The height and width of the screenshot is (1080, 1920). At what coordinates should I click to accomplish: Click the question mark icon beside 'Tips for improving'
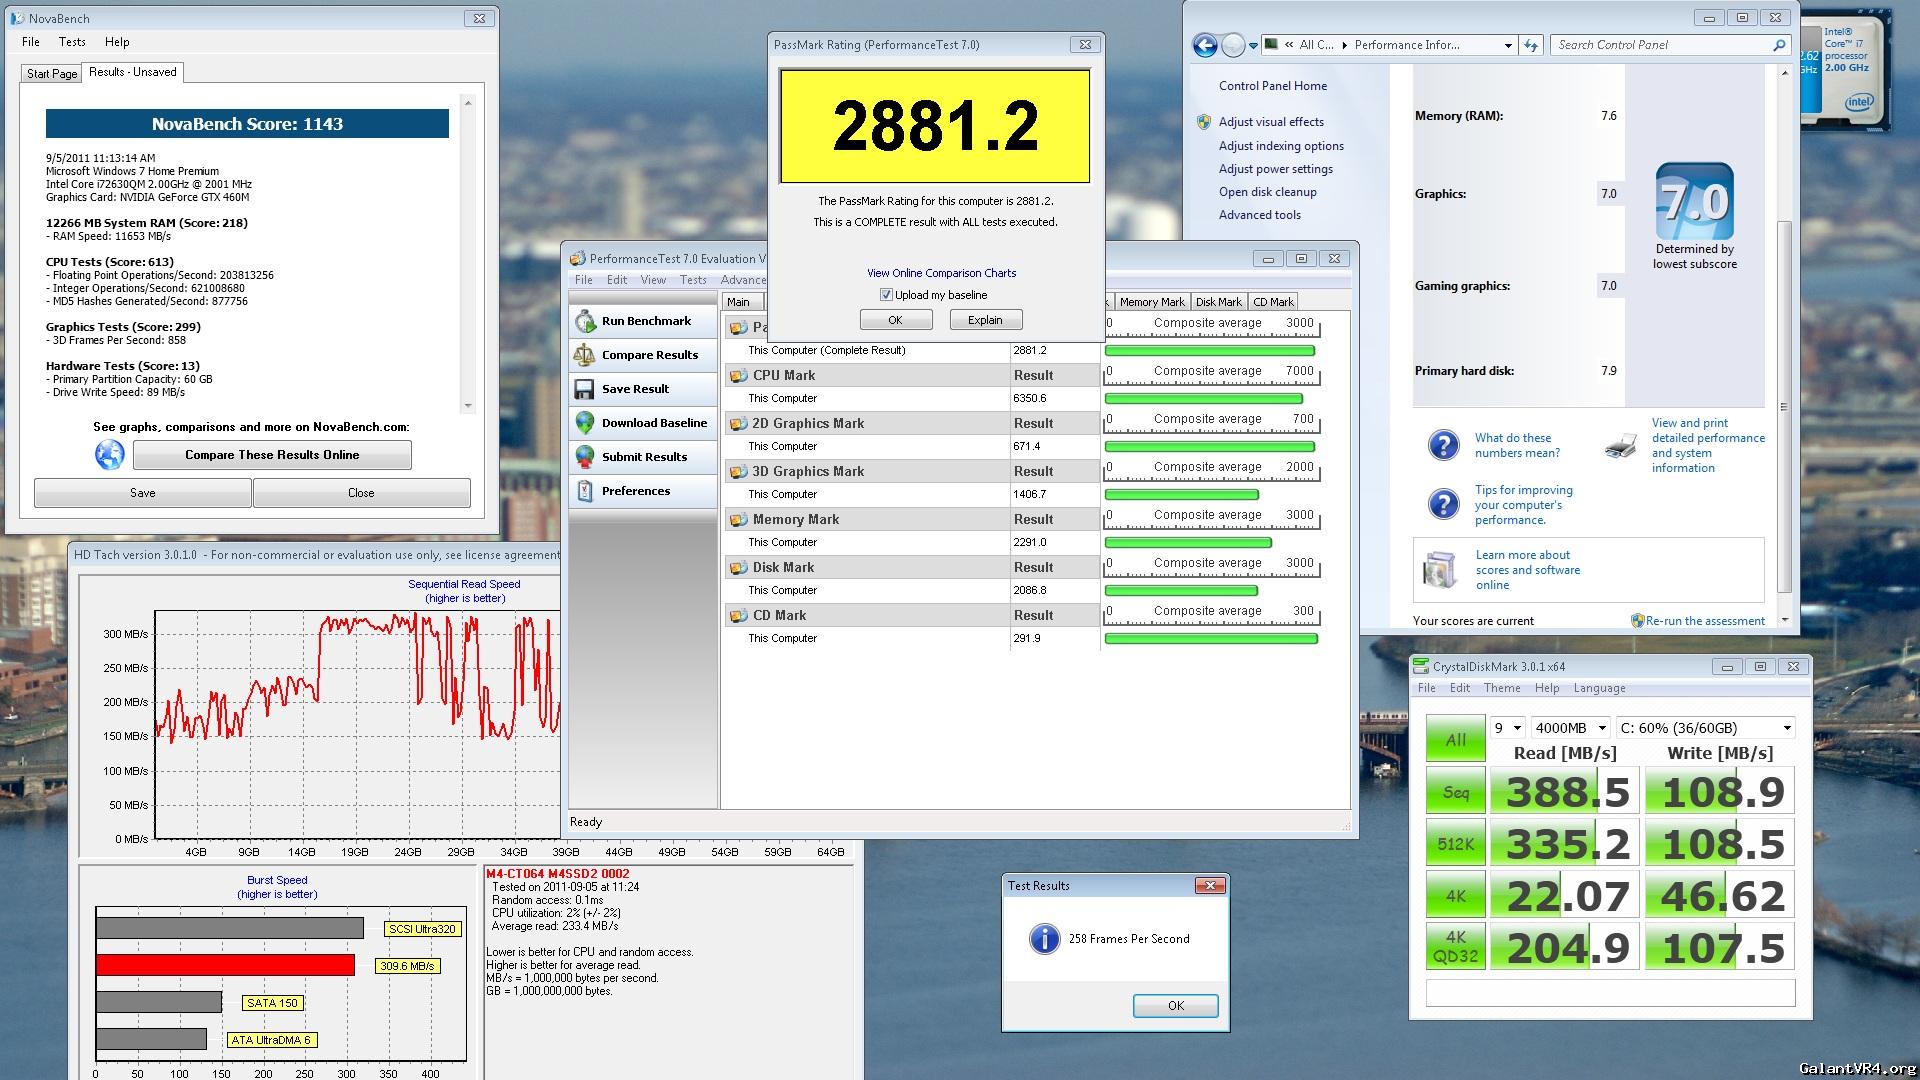tap(1443, 504)
